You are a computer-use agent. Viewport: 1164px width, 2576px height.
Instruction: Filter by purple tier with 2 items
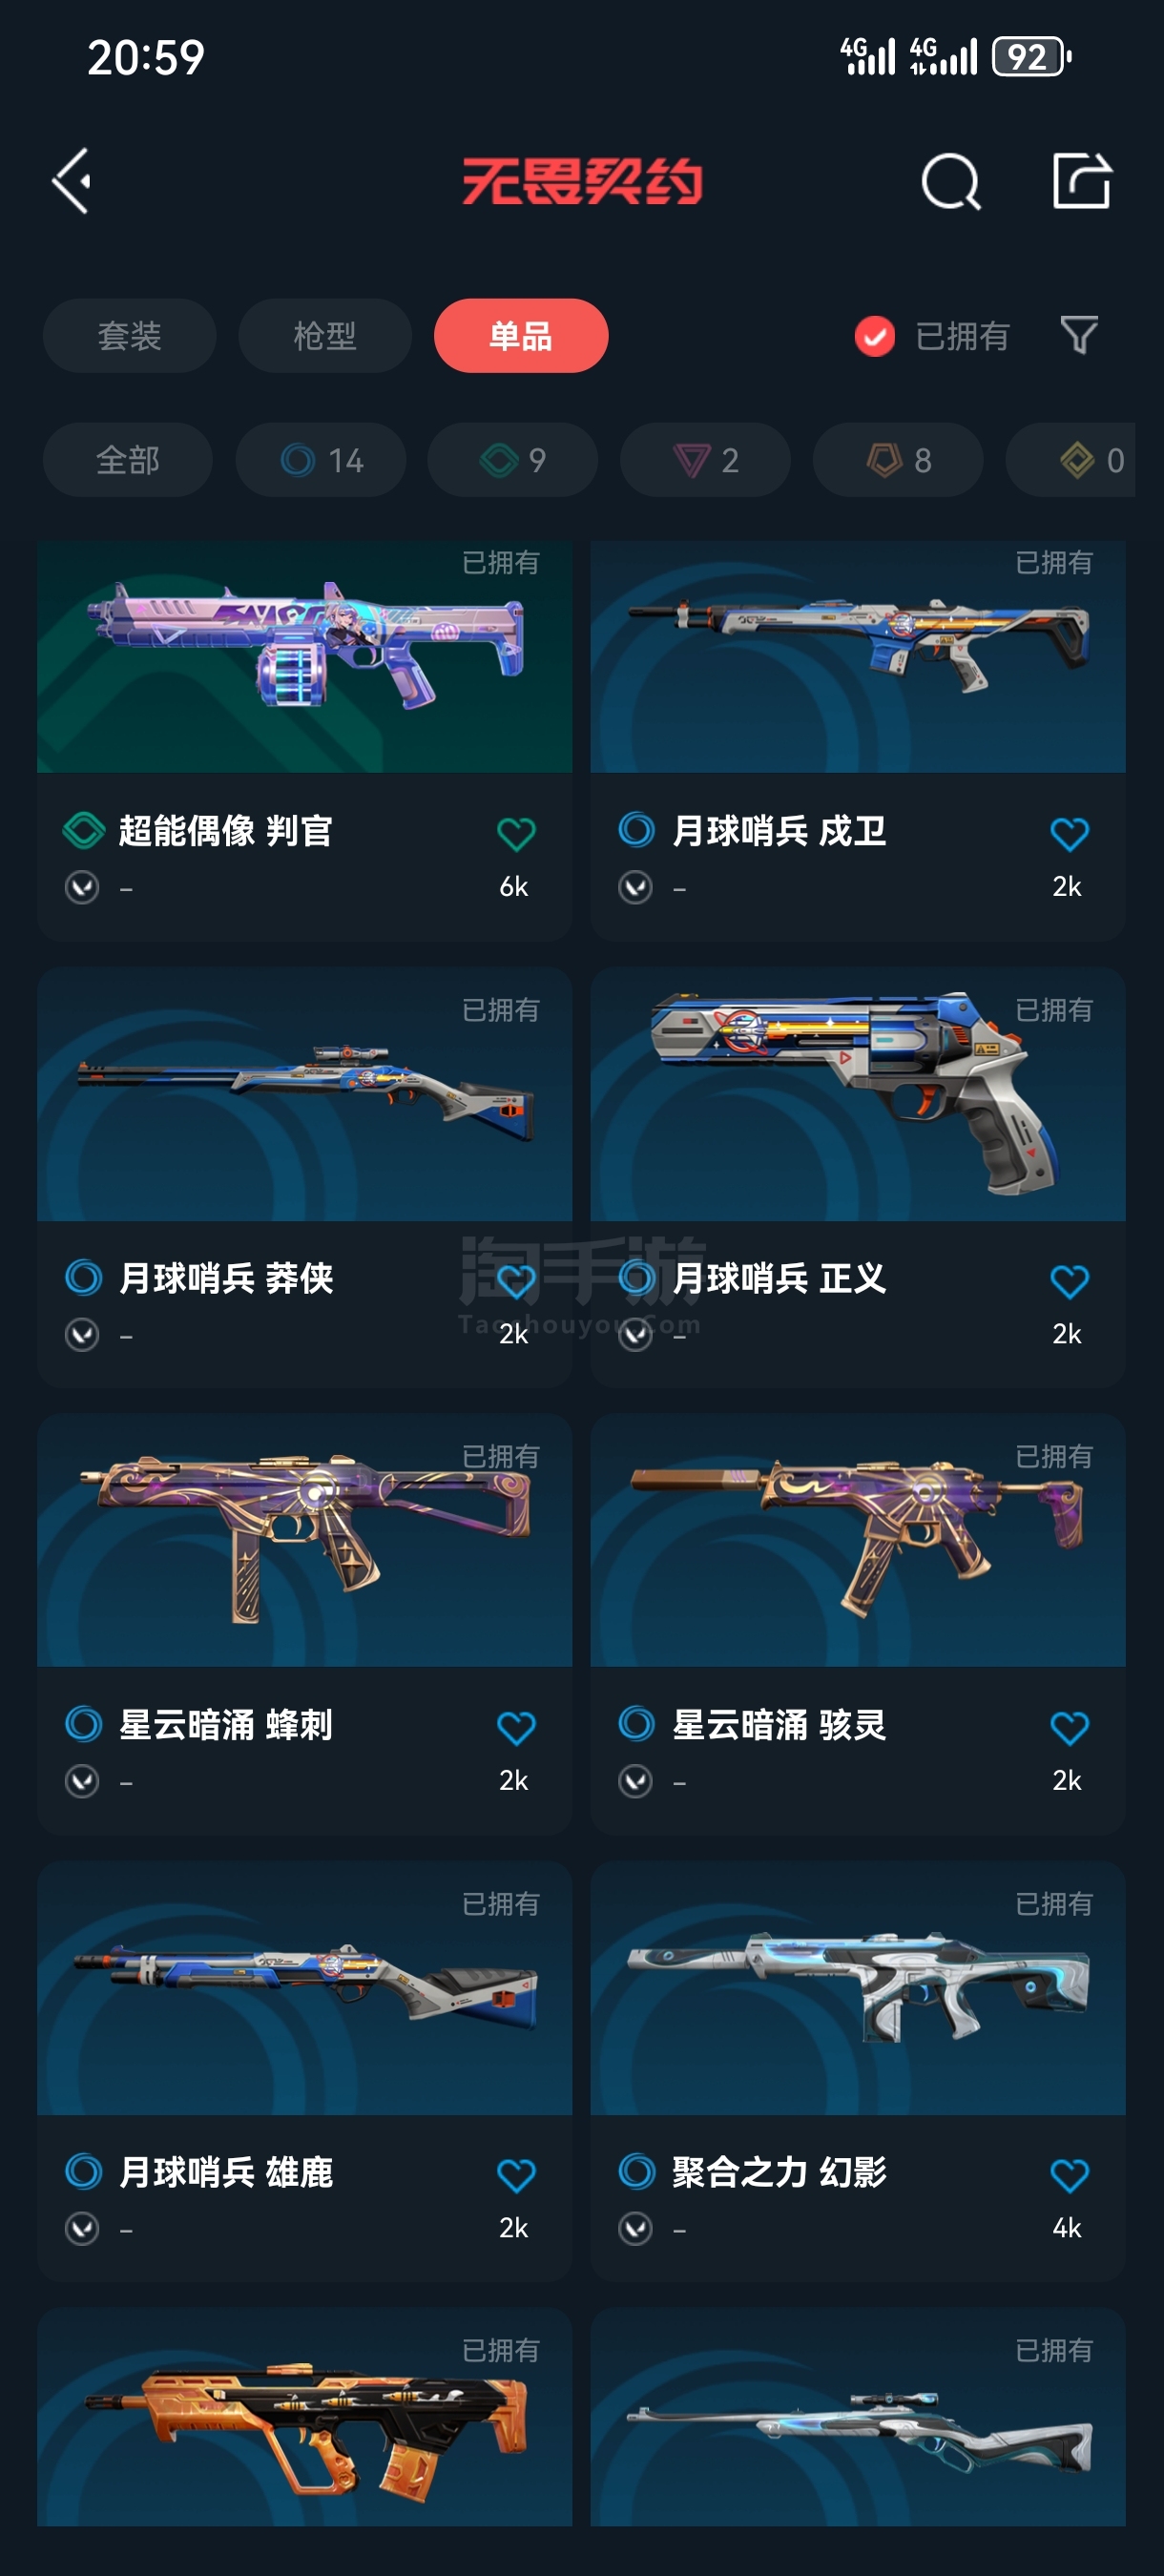coord(706,460)
